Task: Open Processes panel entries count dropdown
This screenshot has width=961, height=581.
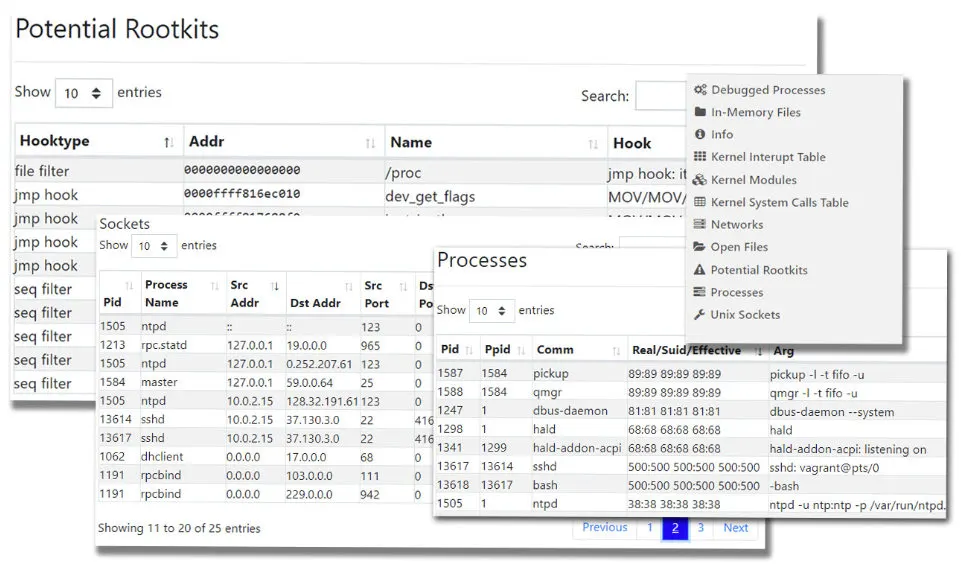Action: tap(492, 311)
